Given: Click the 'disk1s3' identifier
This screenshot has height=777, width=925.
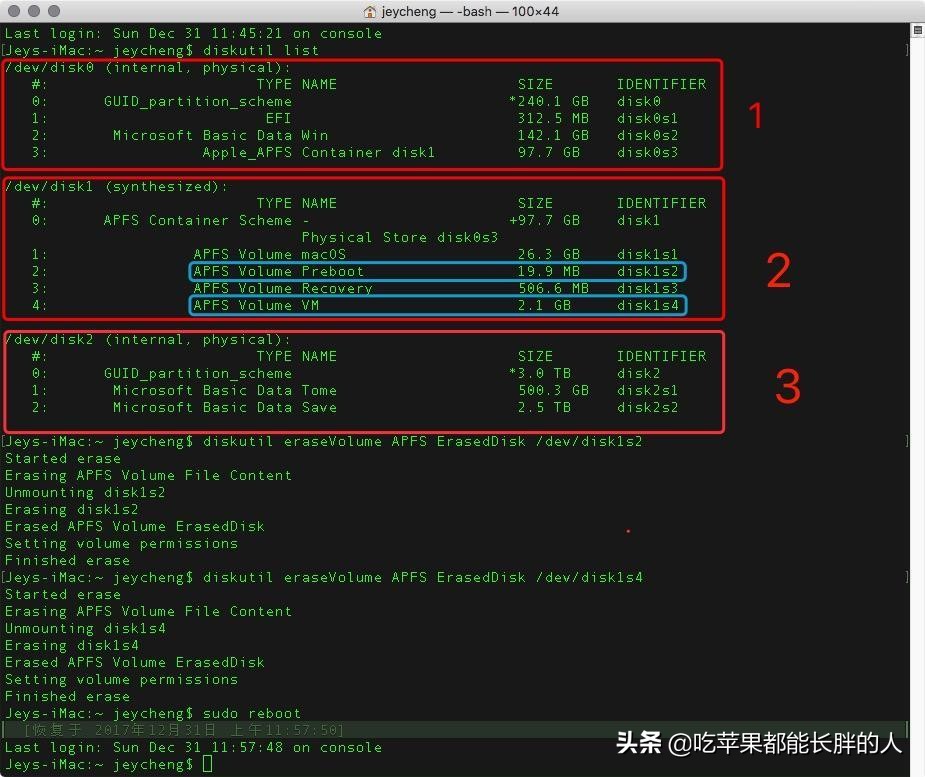Looking at the screenshot, I should pos(647,288).
